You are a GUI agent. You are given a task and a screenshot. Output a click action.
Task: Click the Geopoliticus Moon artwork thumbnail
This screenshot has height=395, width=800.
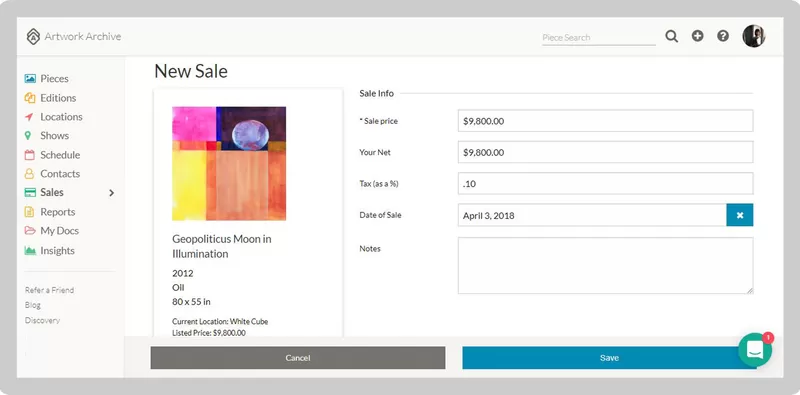[x=229, y=163]
